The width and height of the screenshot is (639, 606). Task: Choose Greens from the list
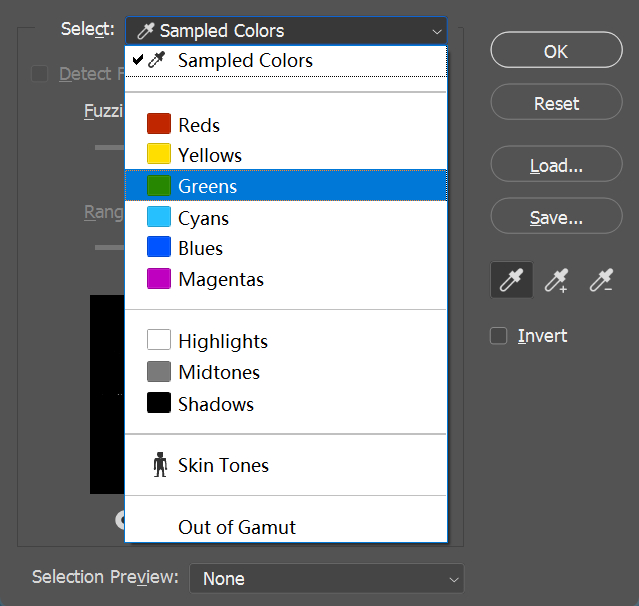(207, 186)
